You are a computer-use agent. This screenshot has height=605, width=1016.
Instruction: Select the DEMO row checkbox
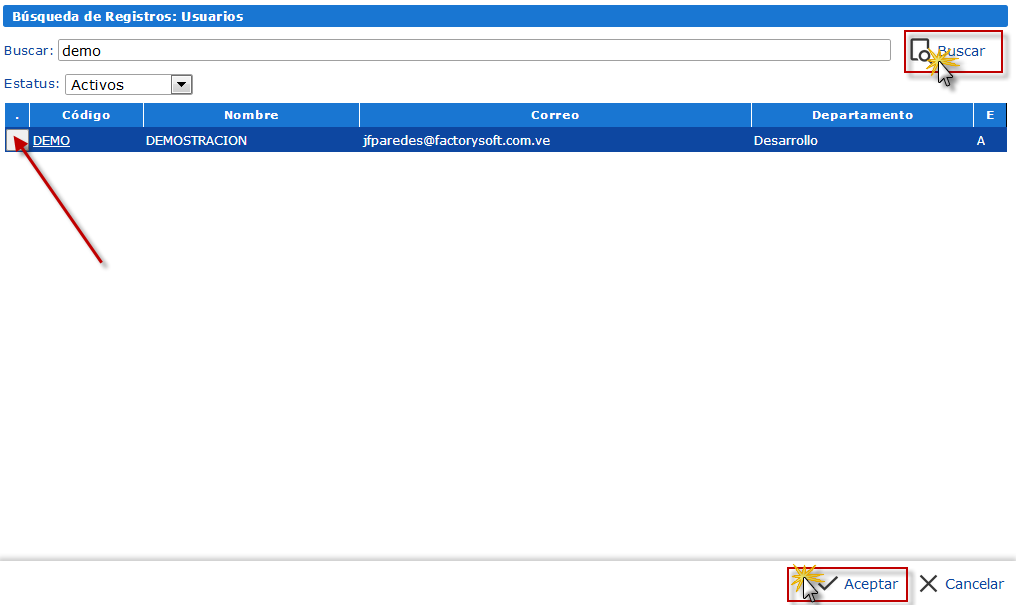point(17,140)
